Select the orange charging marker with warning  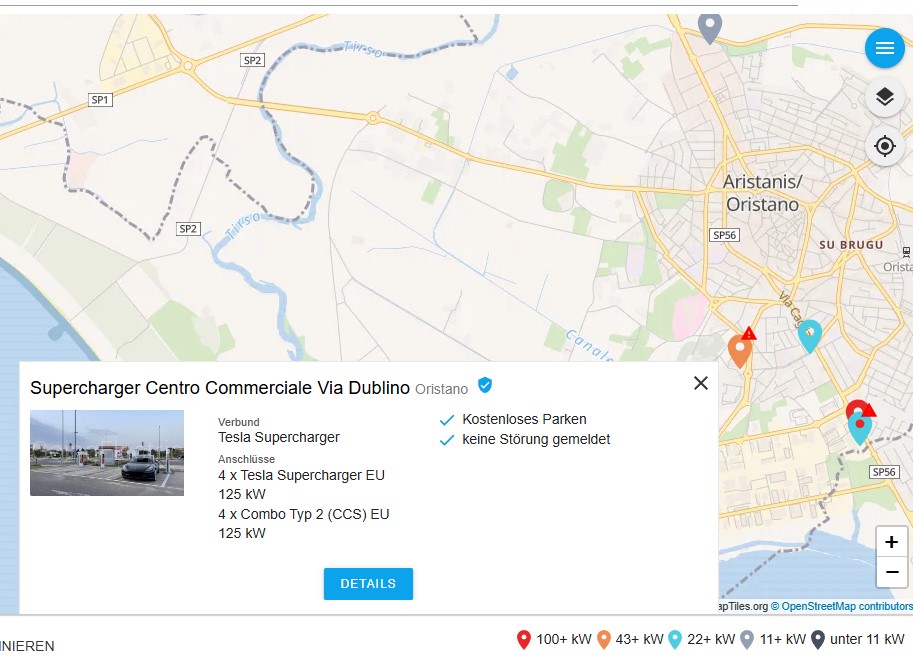click(x=740, y=350)
